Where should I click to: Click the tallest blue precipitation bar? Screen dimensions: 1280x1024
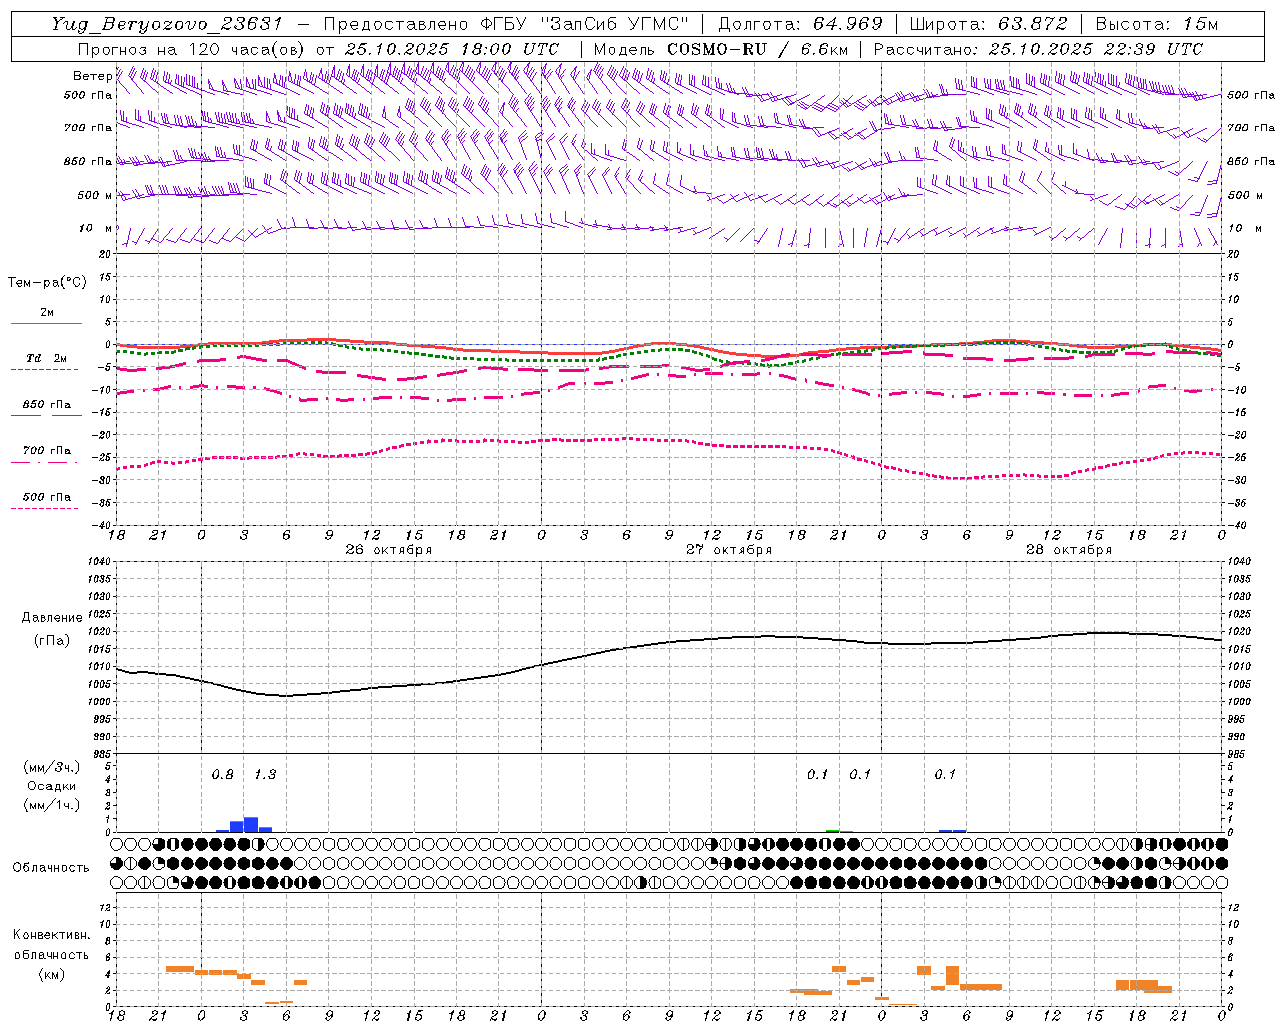pos(251,825)
